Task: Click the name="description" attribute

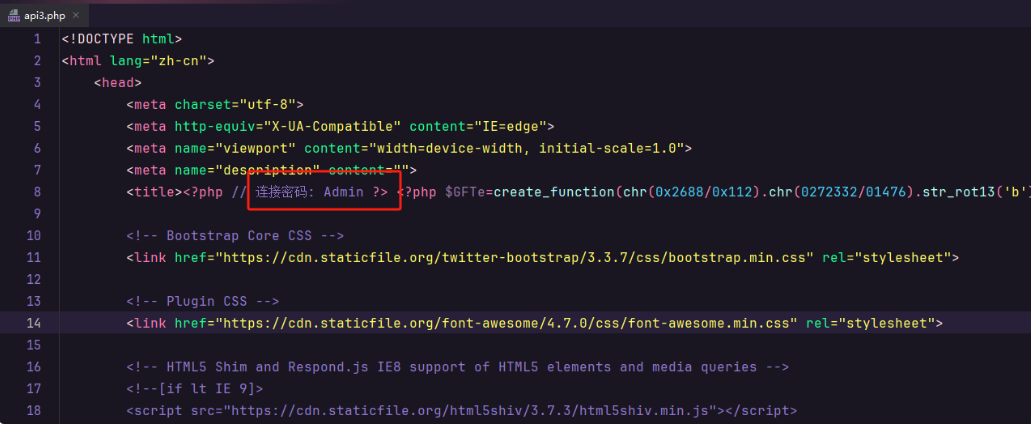Action: 247,170
